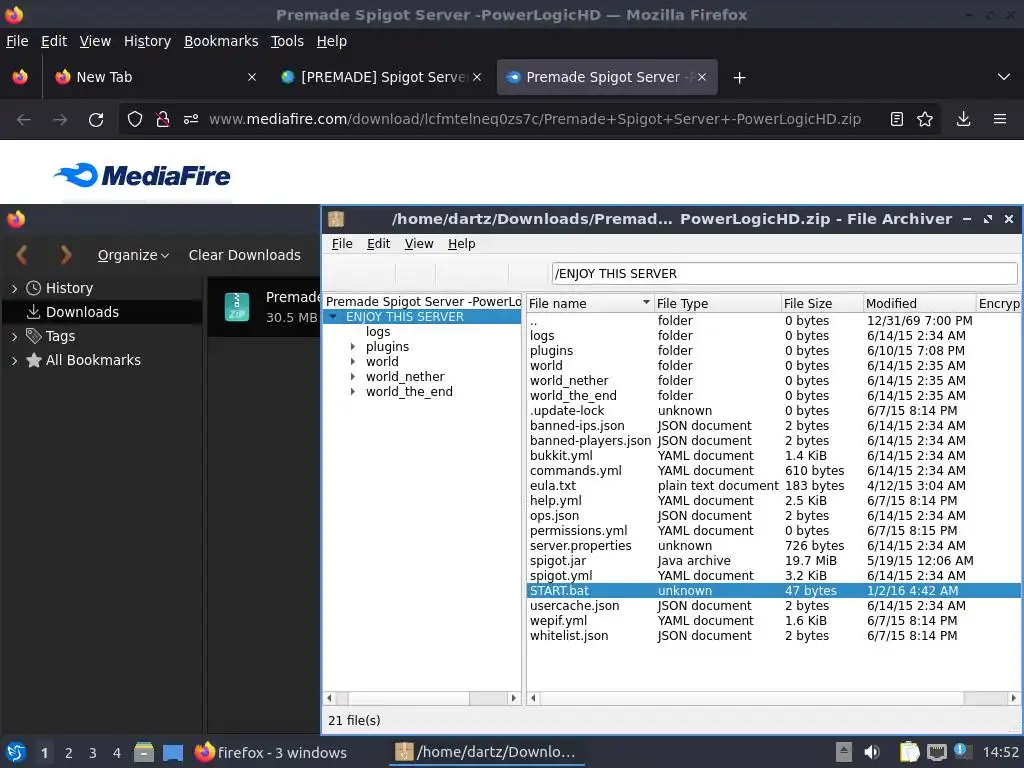Switch to the New Tab tab
This screenshot has width=1024, height=768.
pyautogui.click(x=155, y=77)
